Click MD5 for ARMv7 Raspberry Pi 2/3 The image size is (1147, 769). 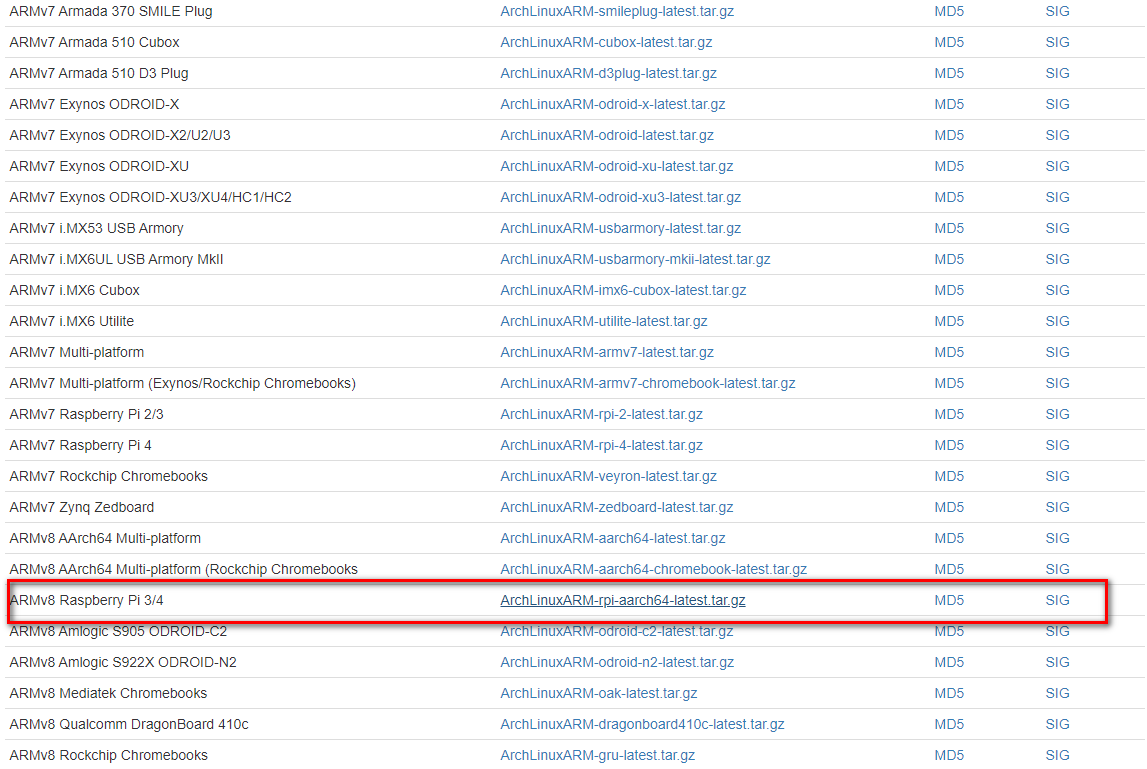[949, 414]
